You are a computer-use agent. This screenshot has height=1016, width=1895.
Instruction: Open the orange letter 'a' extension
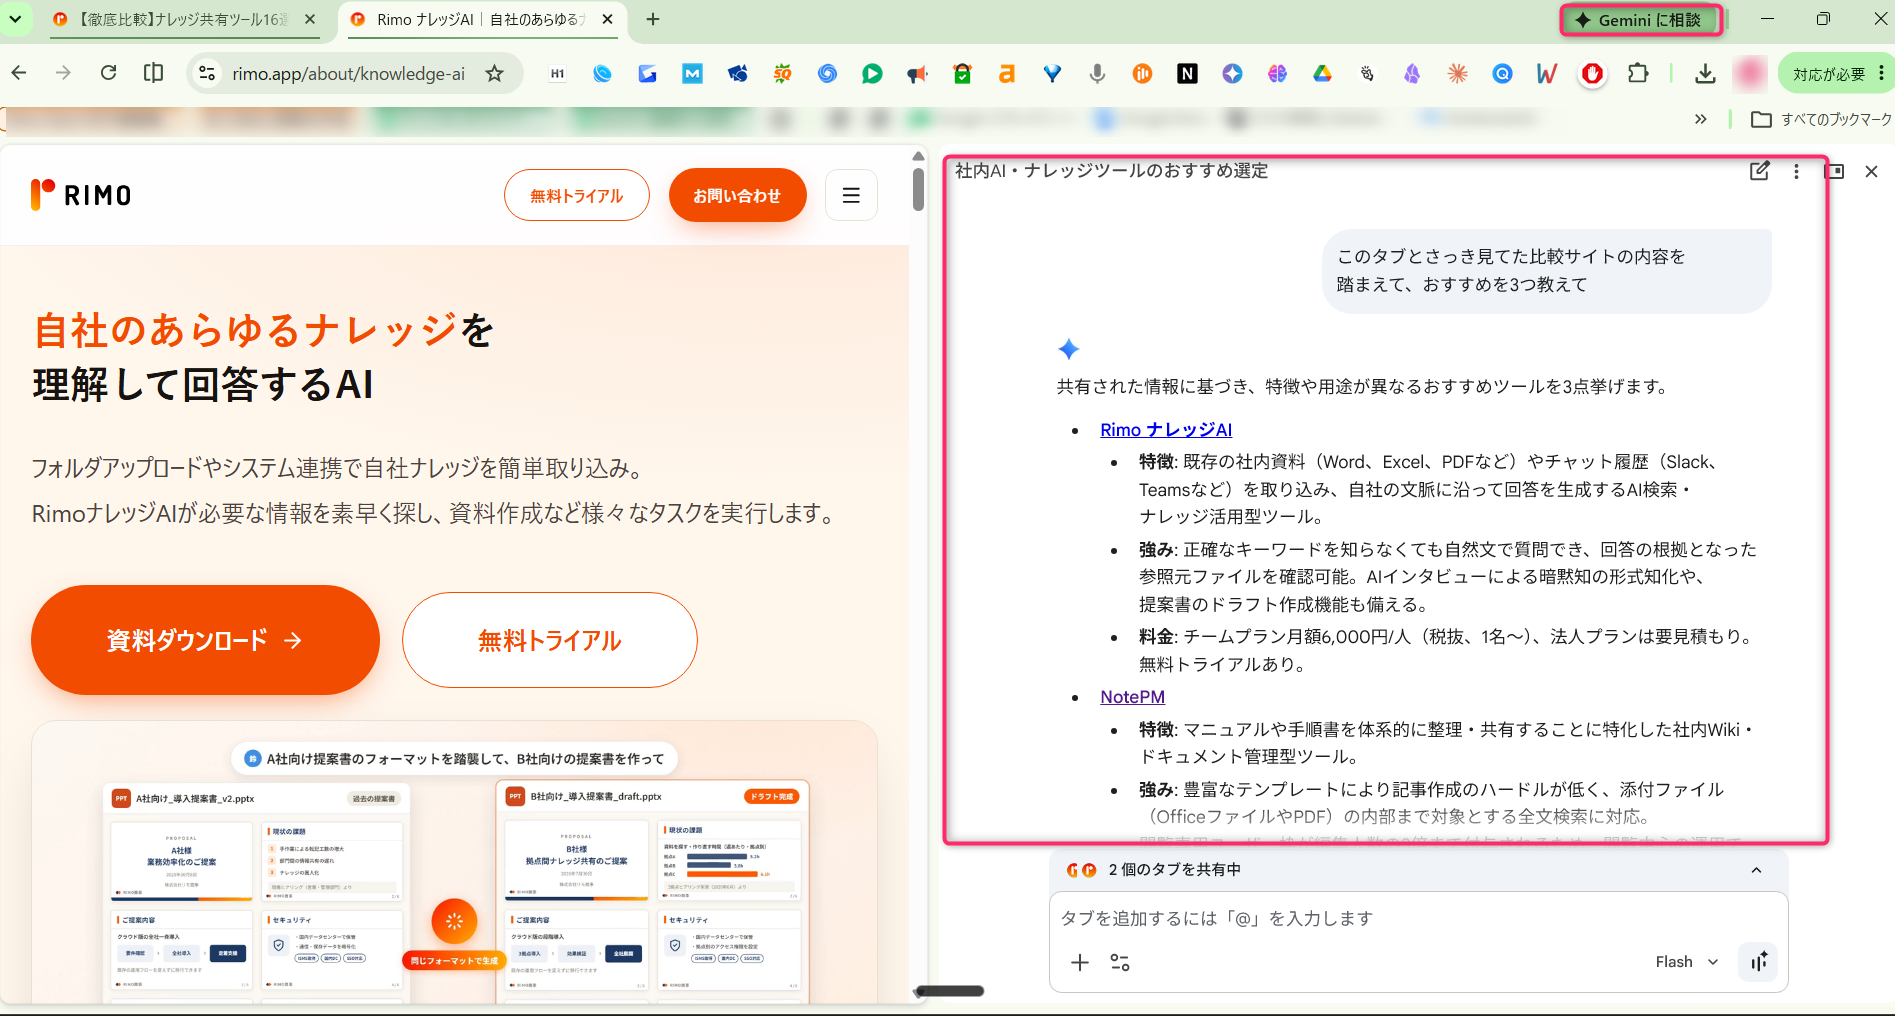pyautogui.click(x=1007, y=73)
